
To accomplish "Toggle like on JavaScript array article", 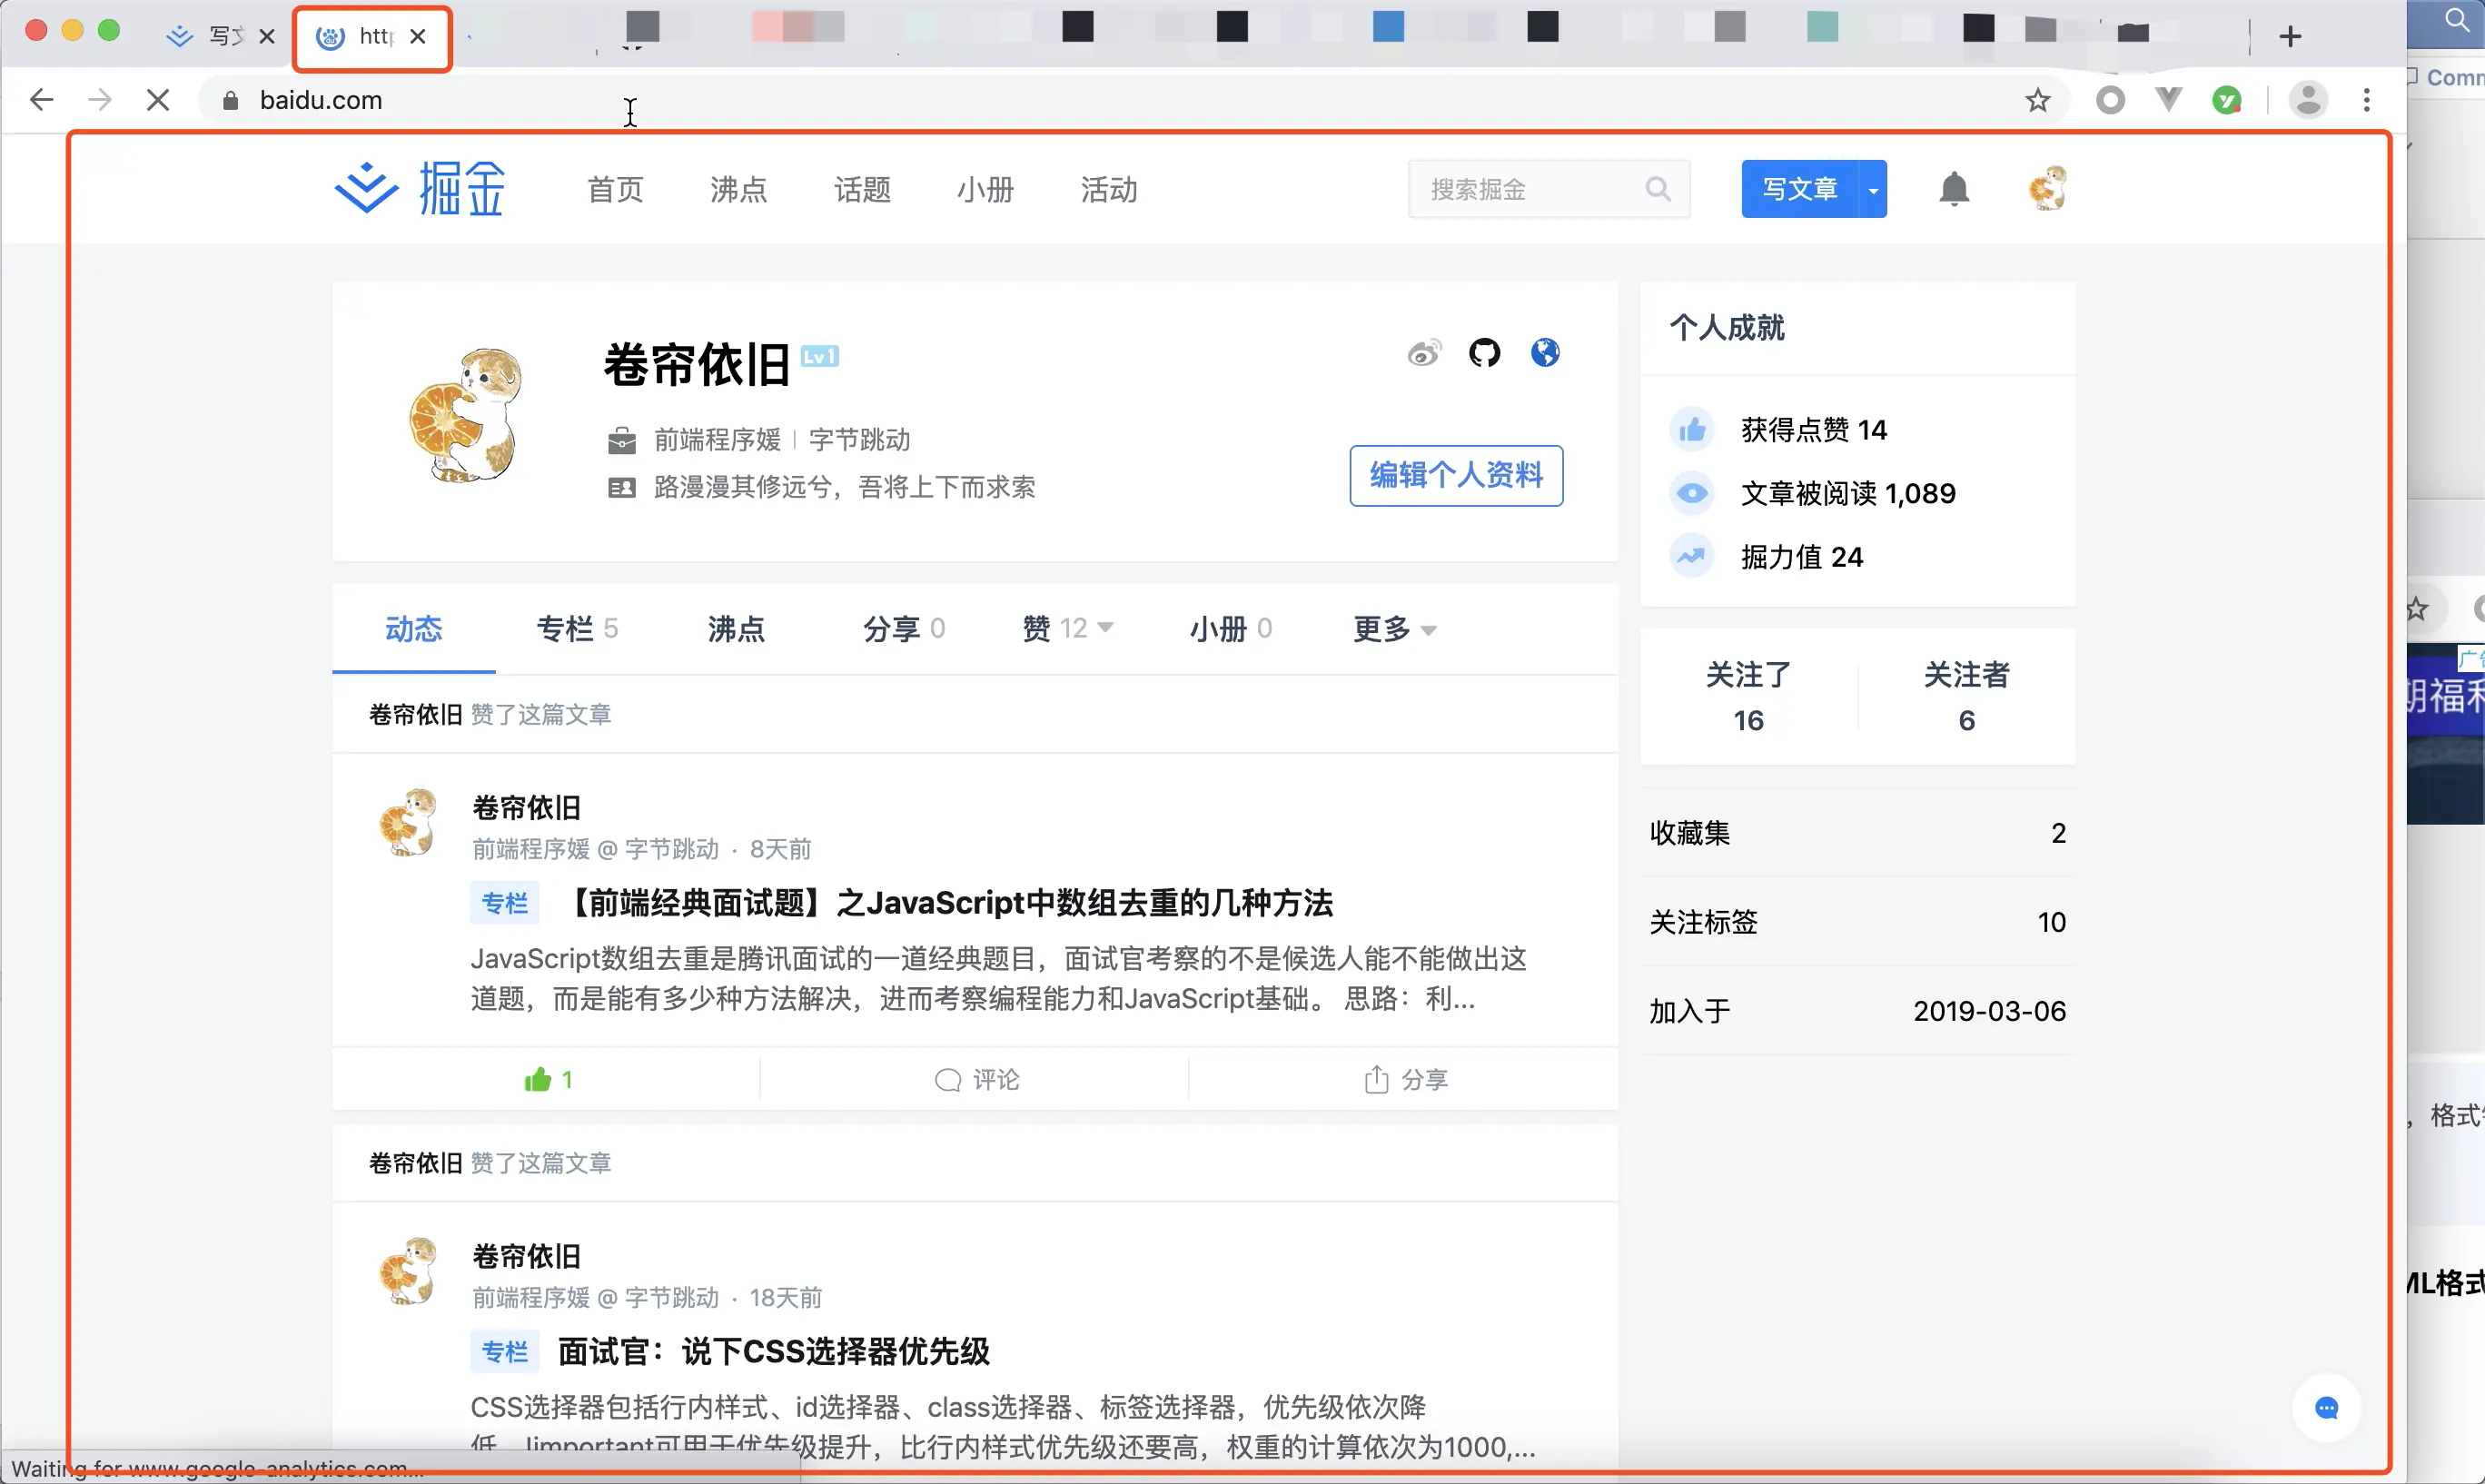I will pos(548,1079).
